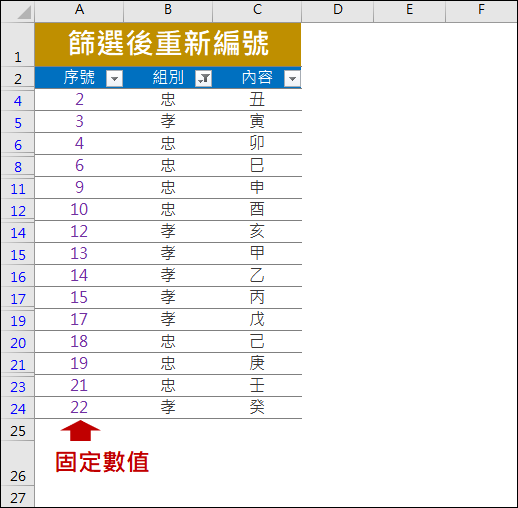Select row 21 header
Screen dimensions: 518x508
[18, 364]
